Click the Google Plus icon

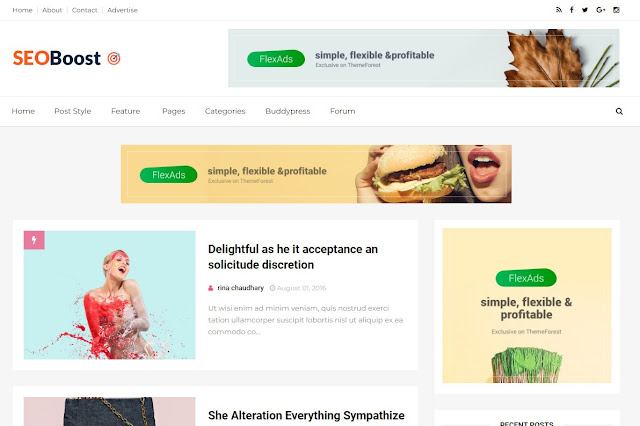(600, 10)
